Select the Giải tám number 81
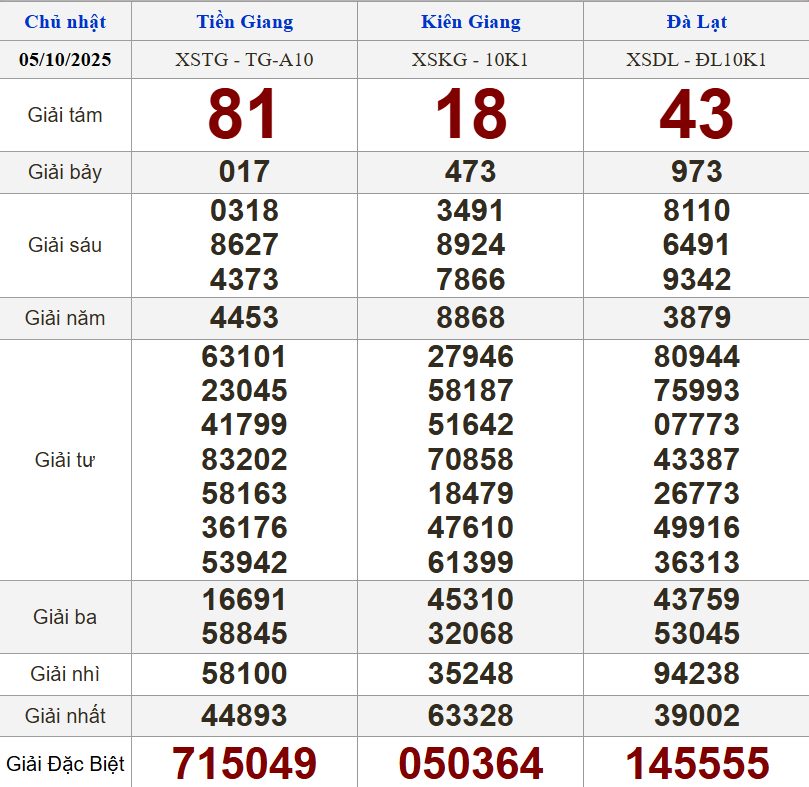This screenshot has width=809, height=787. (x=243, y=115)
